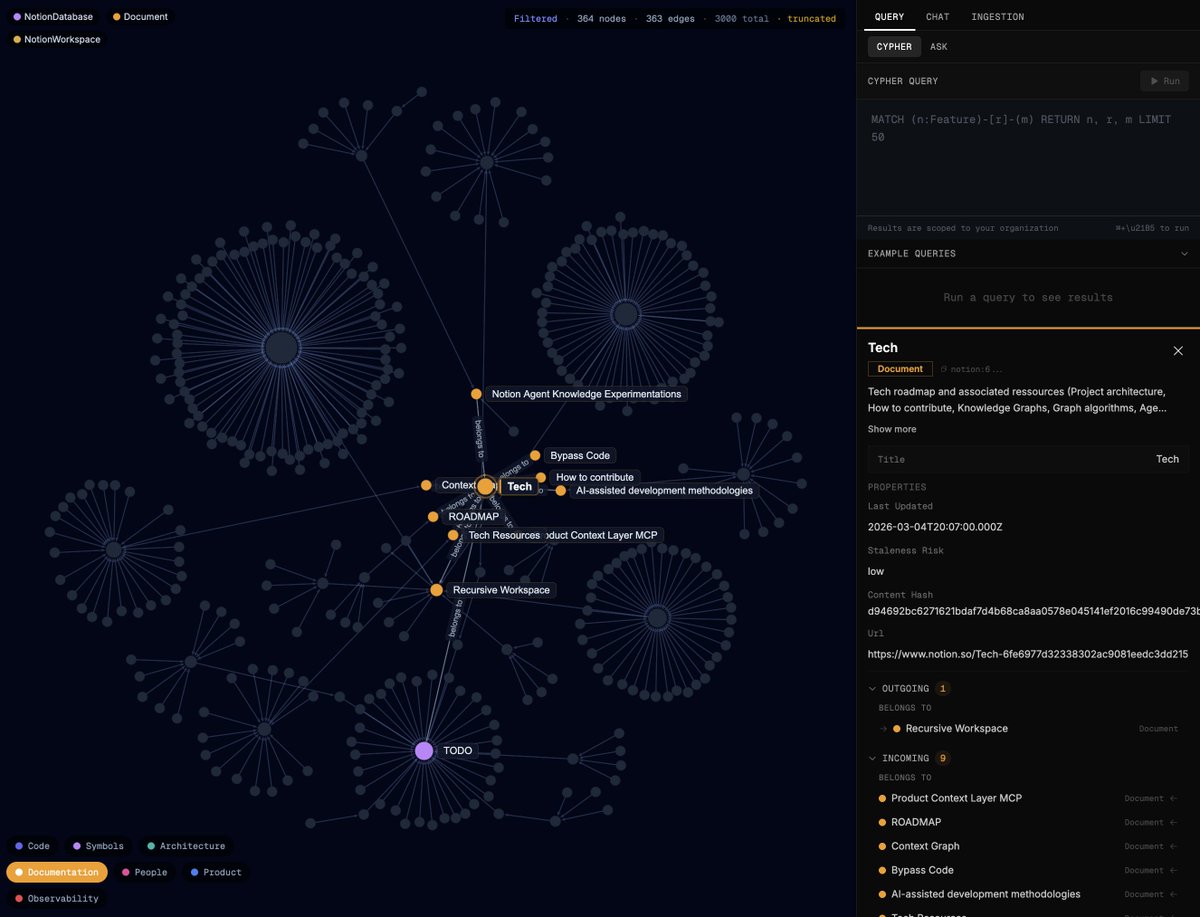The image size is (1200, 917).
Task: Switch to the CHAT tab
Action: click(937, 17)
